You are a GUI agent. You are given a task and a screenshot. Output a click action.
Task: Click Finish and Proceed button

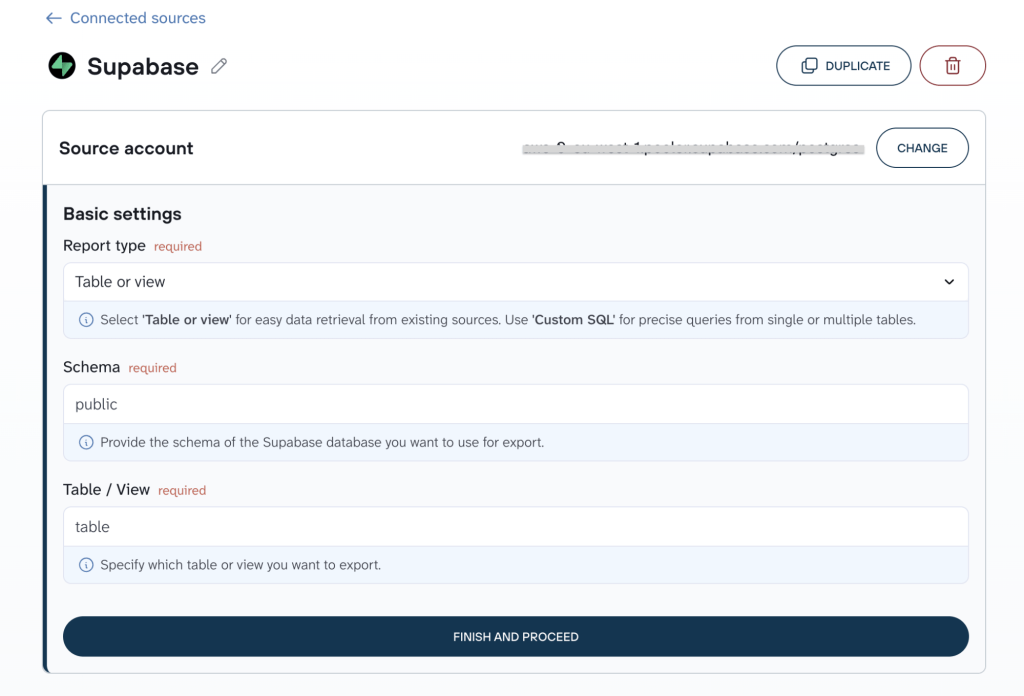coord(515,637)
